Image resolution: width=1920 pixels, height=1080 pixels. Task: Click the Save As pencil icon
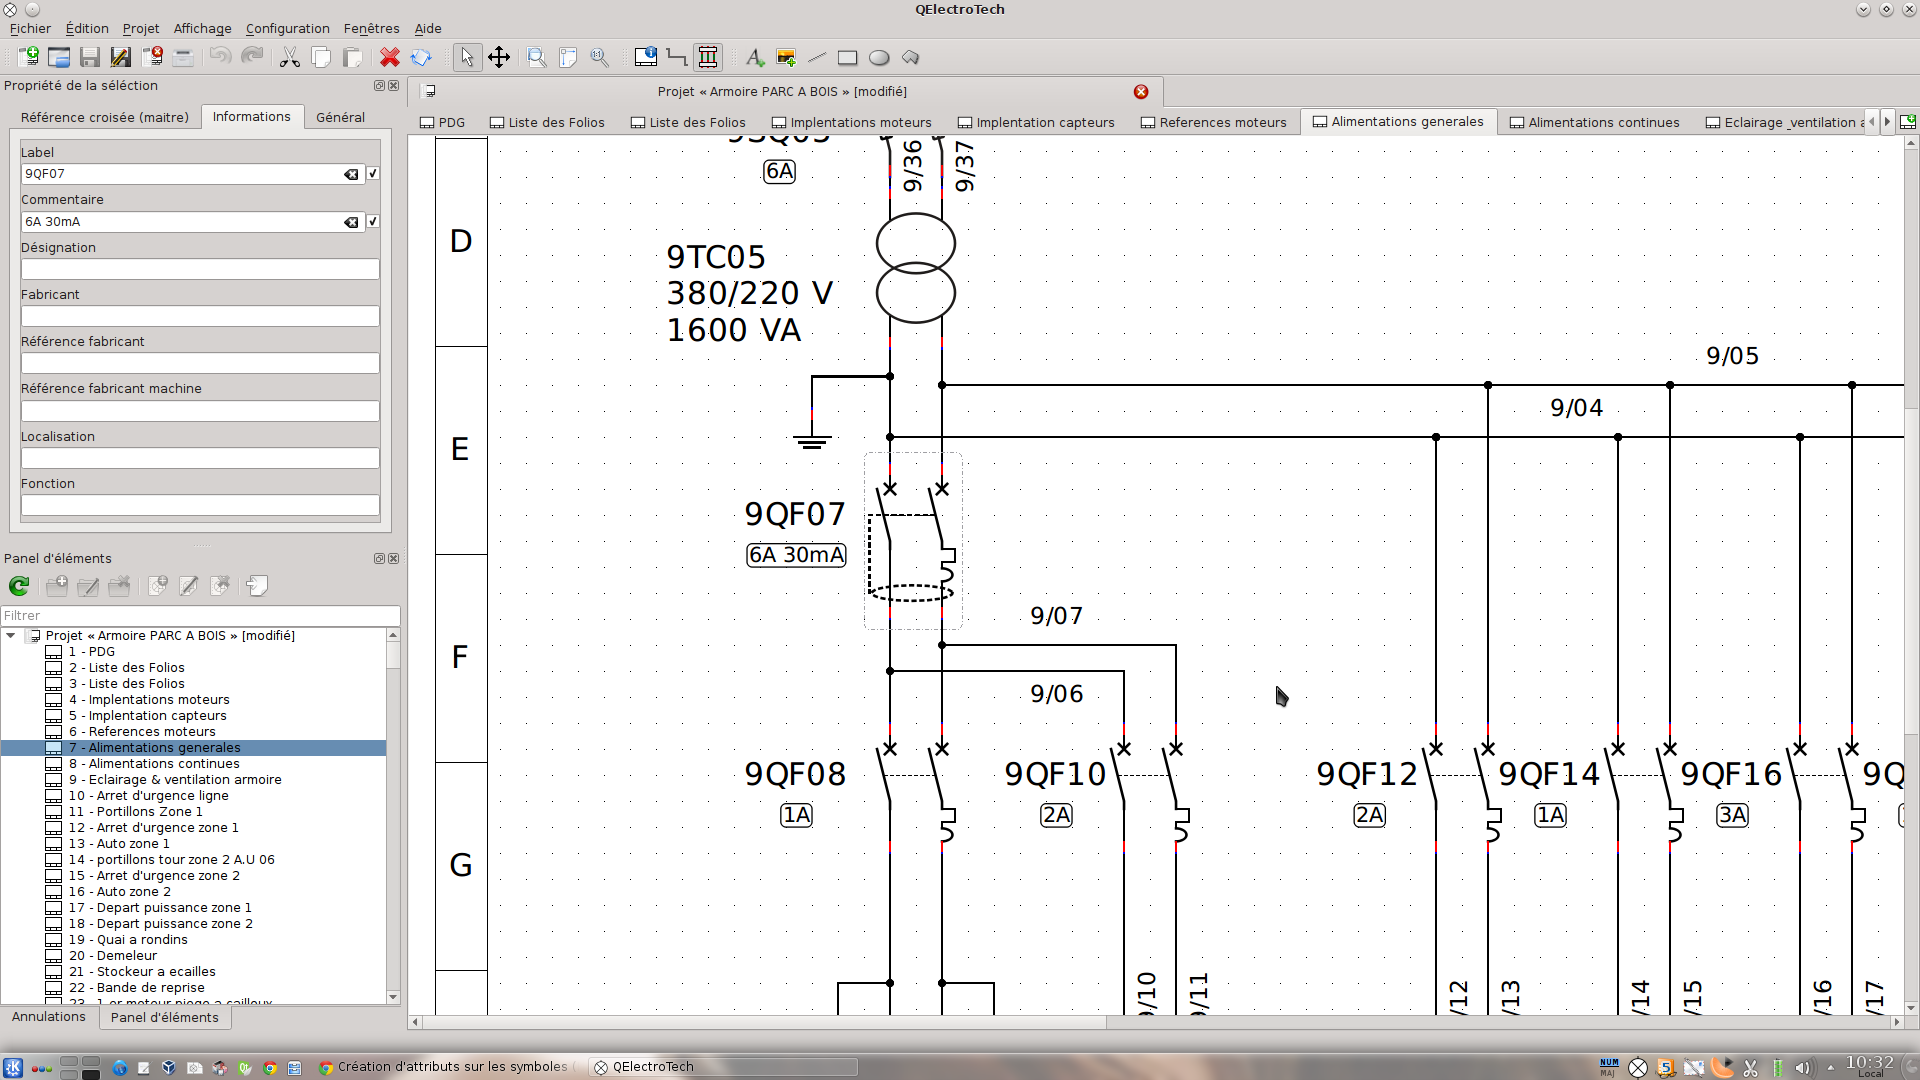coord(121,57)
